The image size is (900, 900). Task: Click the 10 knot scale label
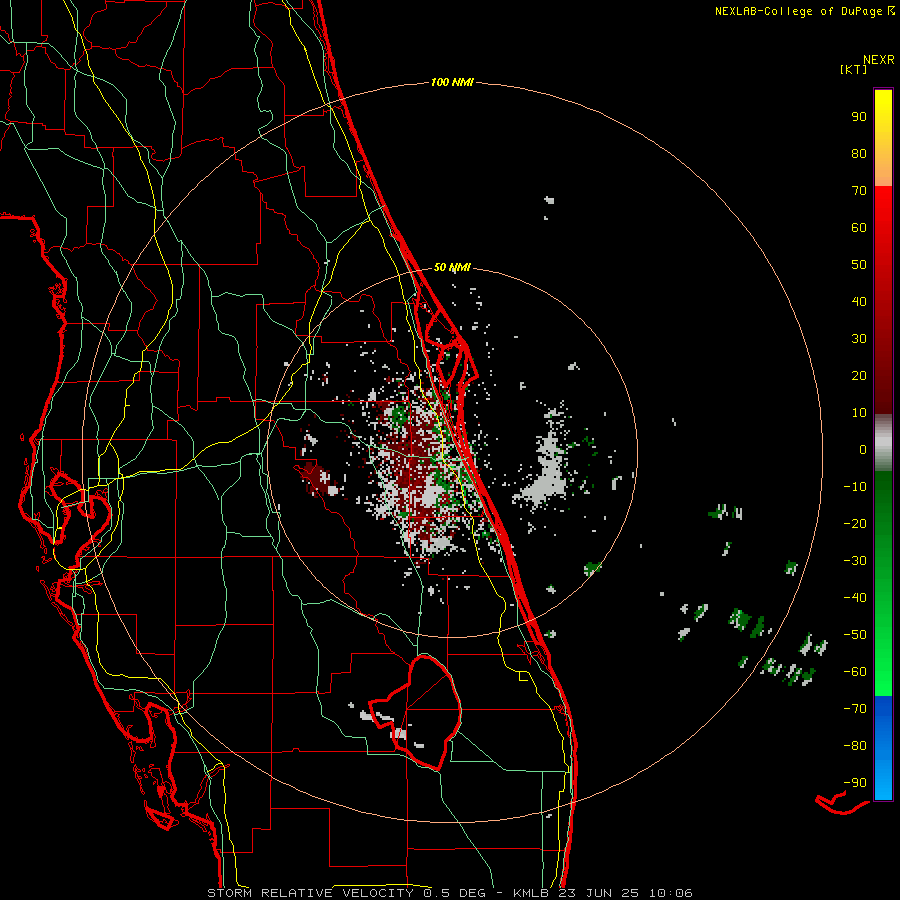coord(859,413)
